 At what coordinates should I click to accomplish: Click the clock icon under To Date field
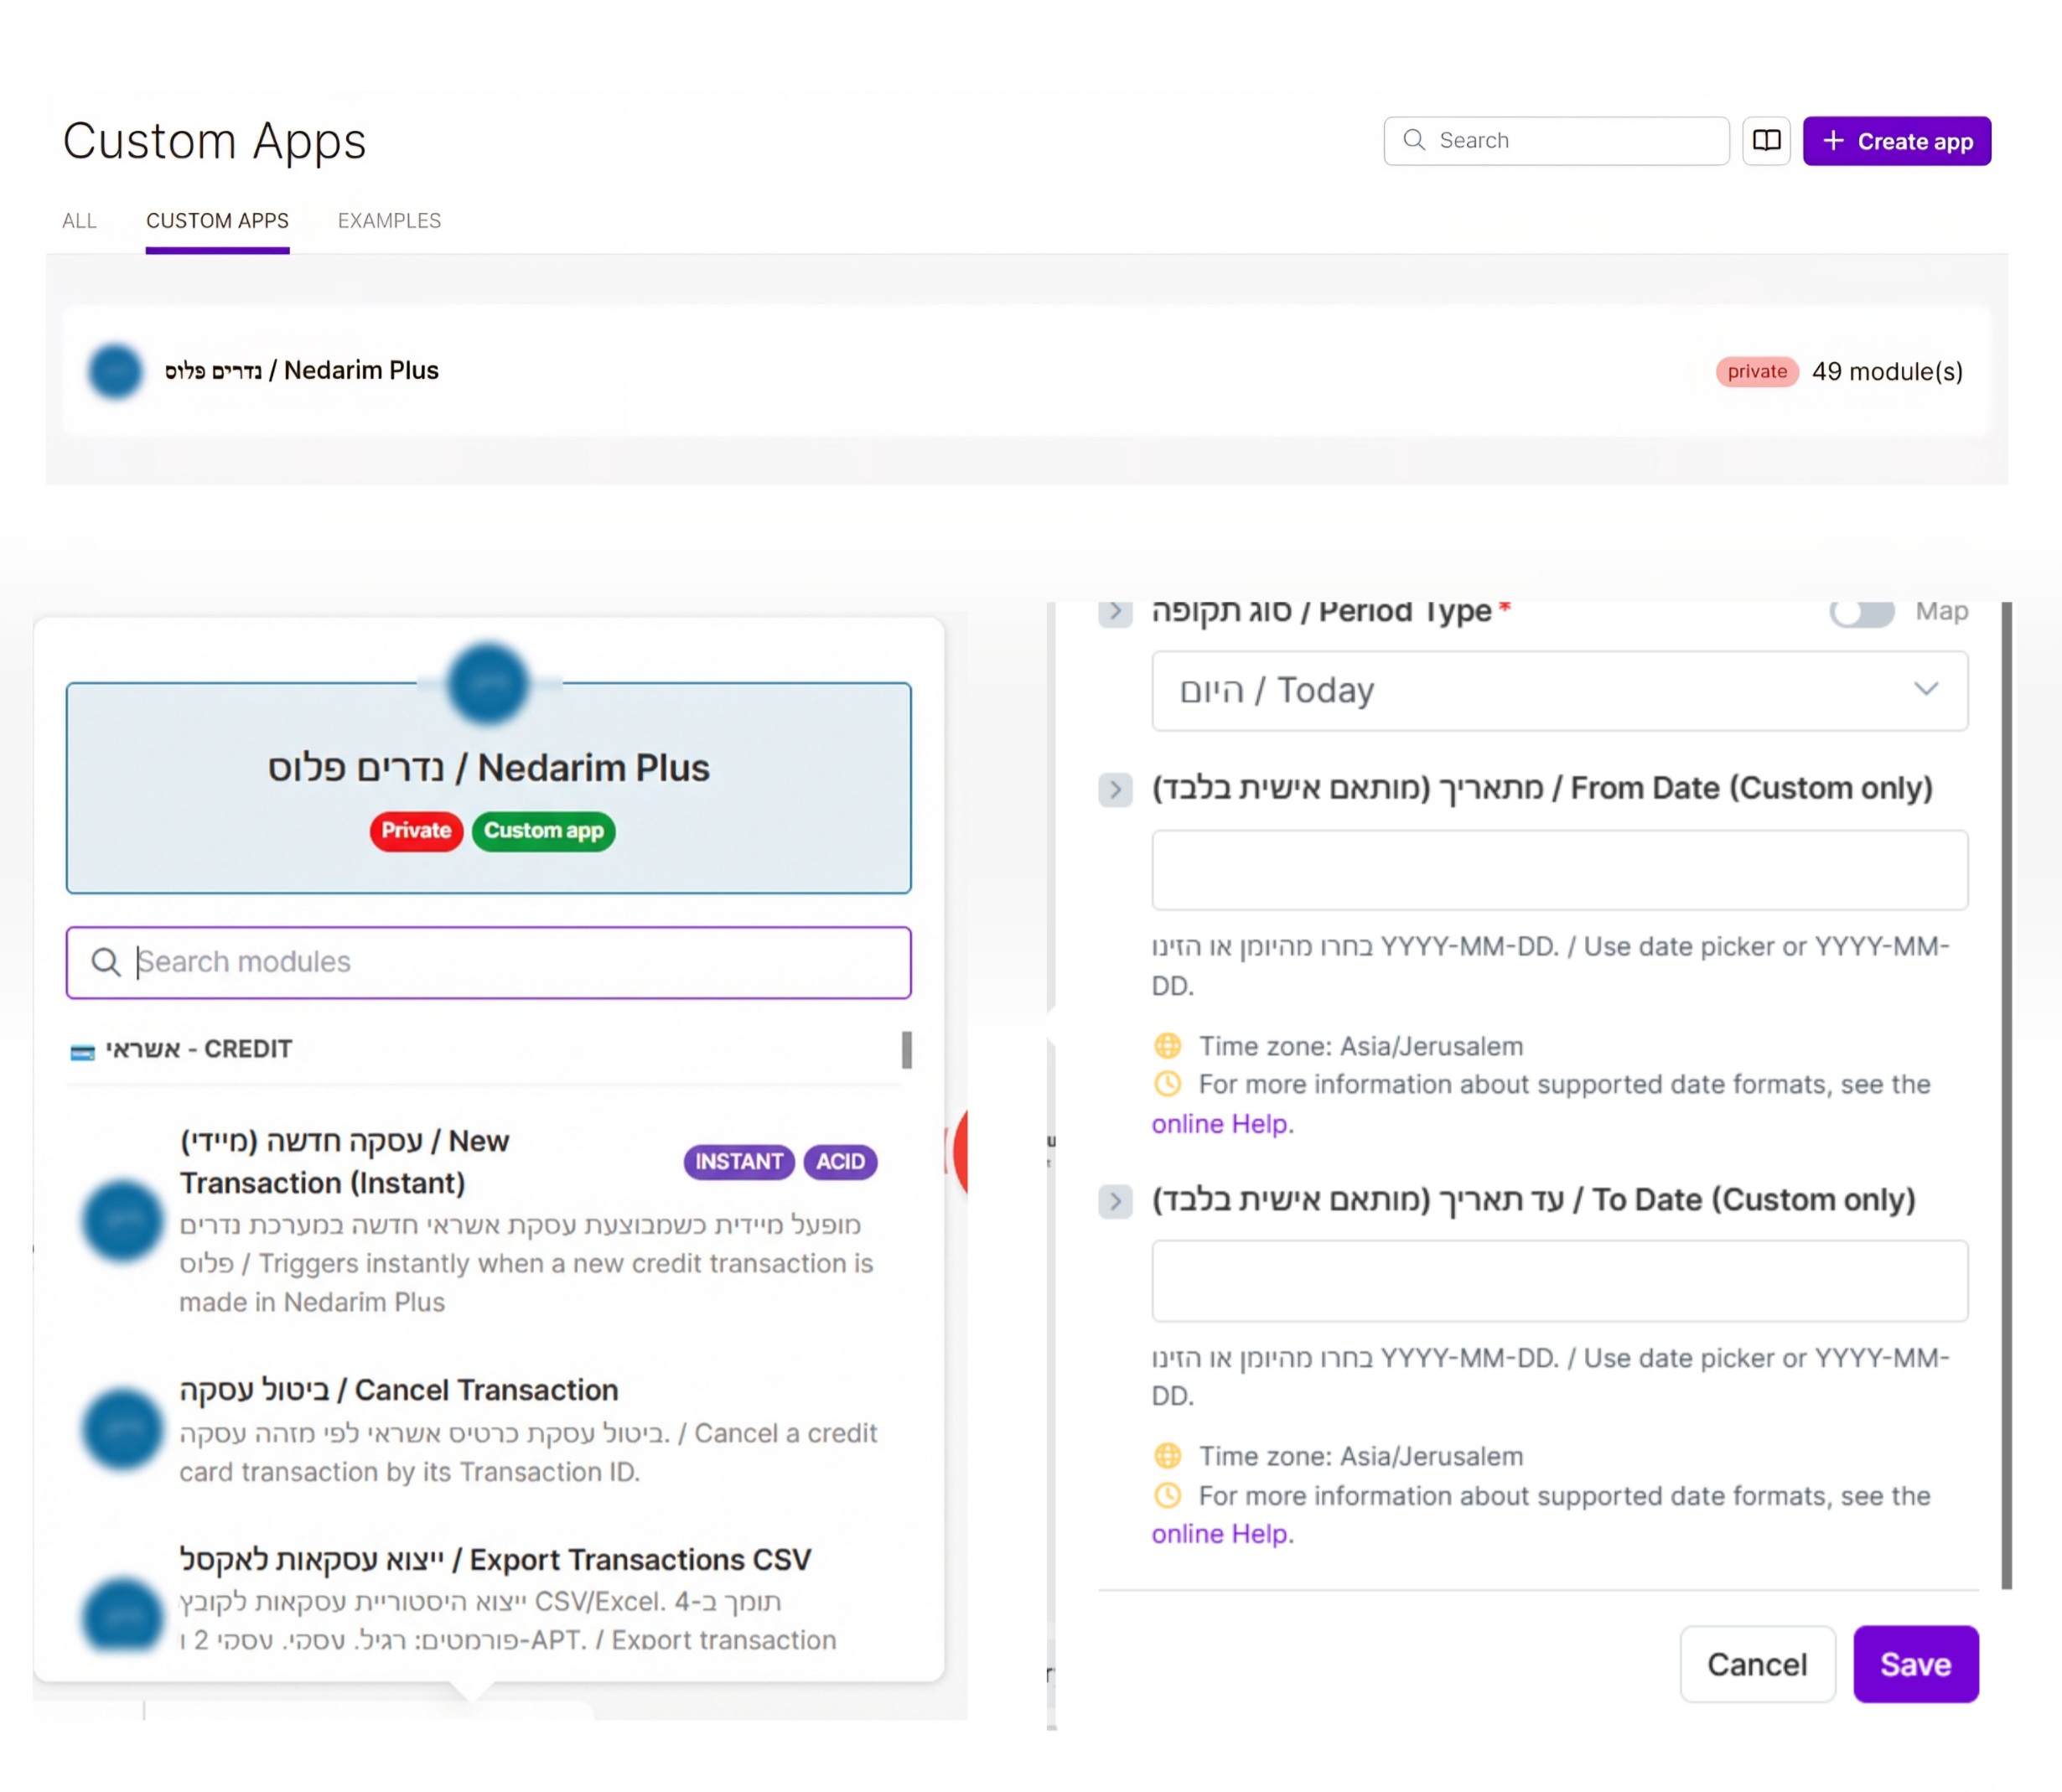(1167, 1496)
